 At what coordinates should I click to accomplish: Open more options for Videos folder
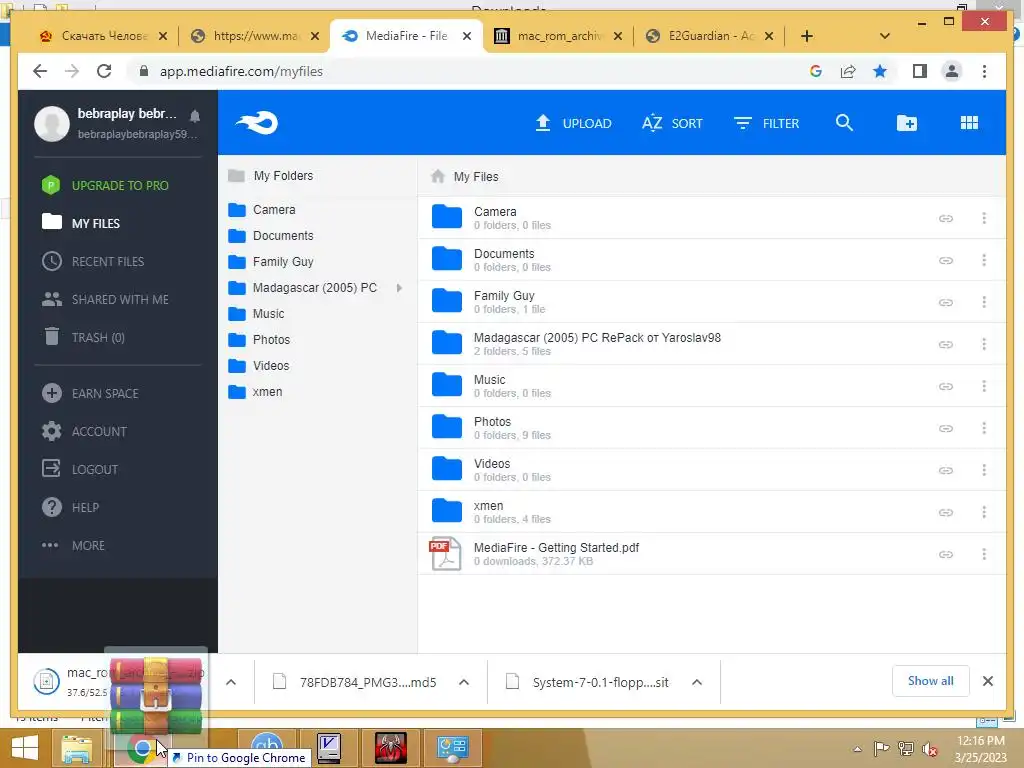(x=984, y=470)
